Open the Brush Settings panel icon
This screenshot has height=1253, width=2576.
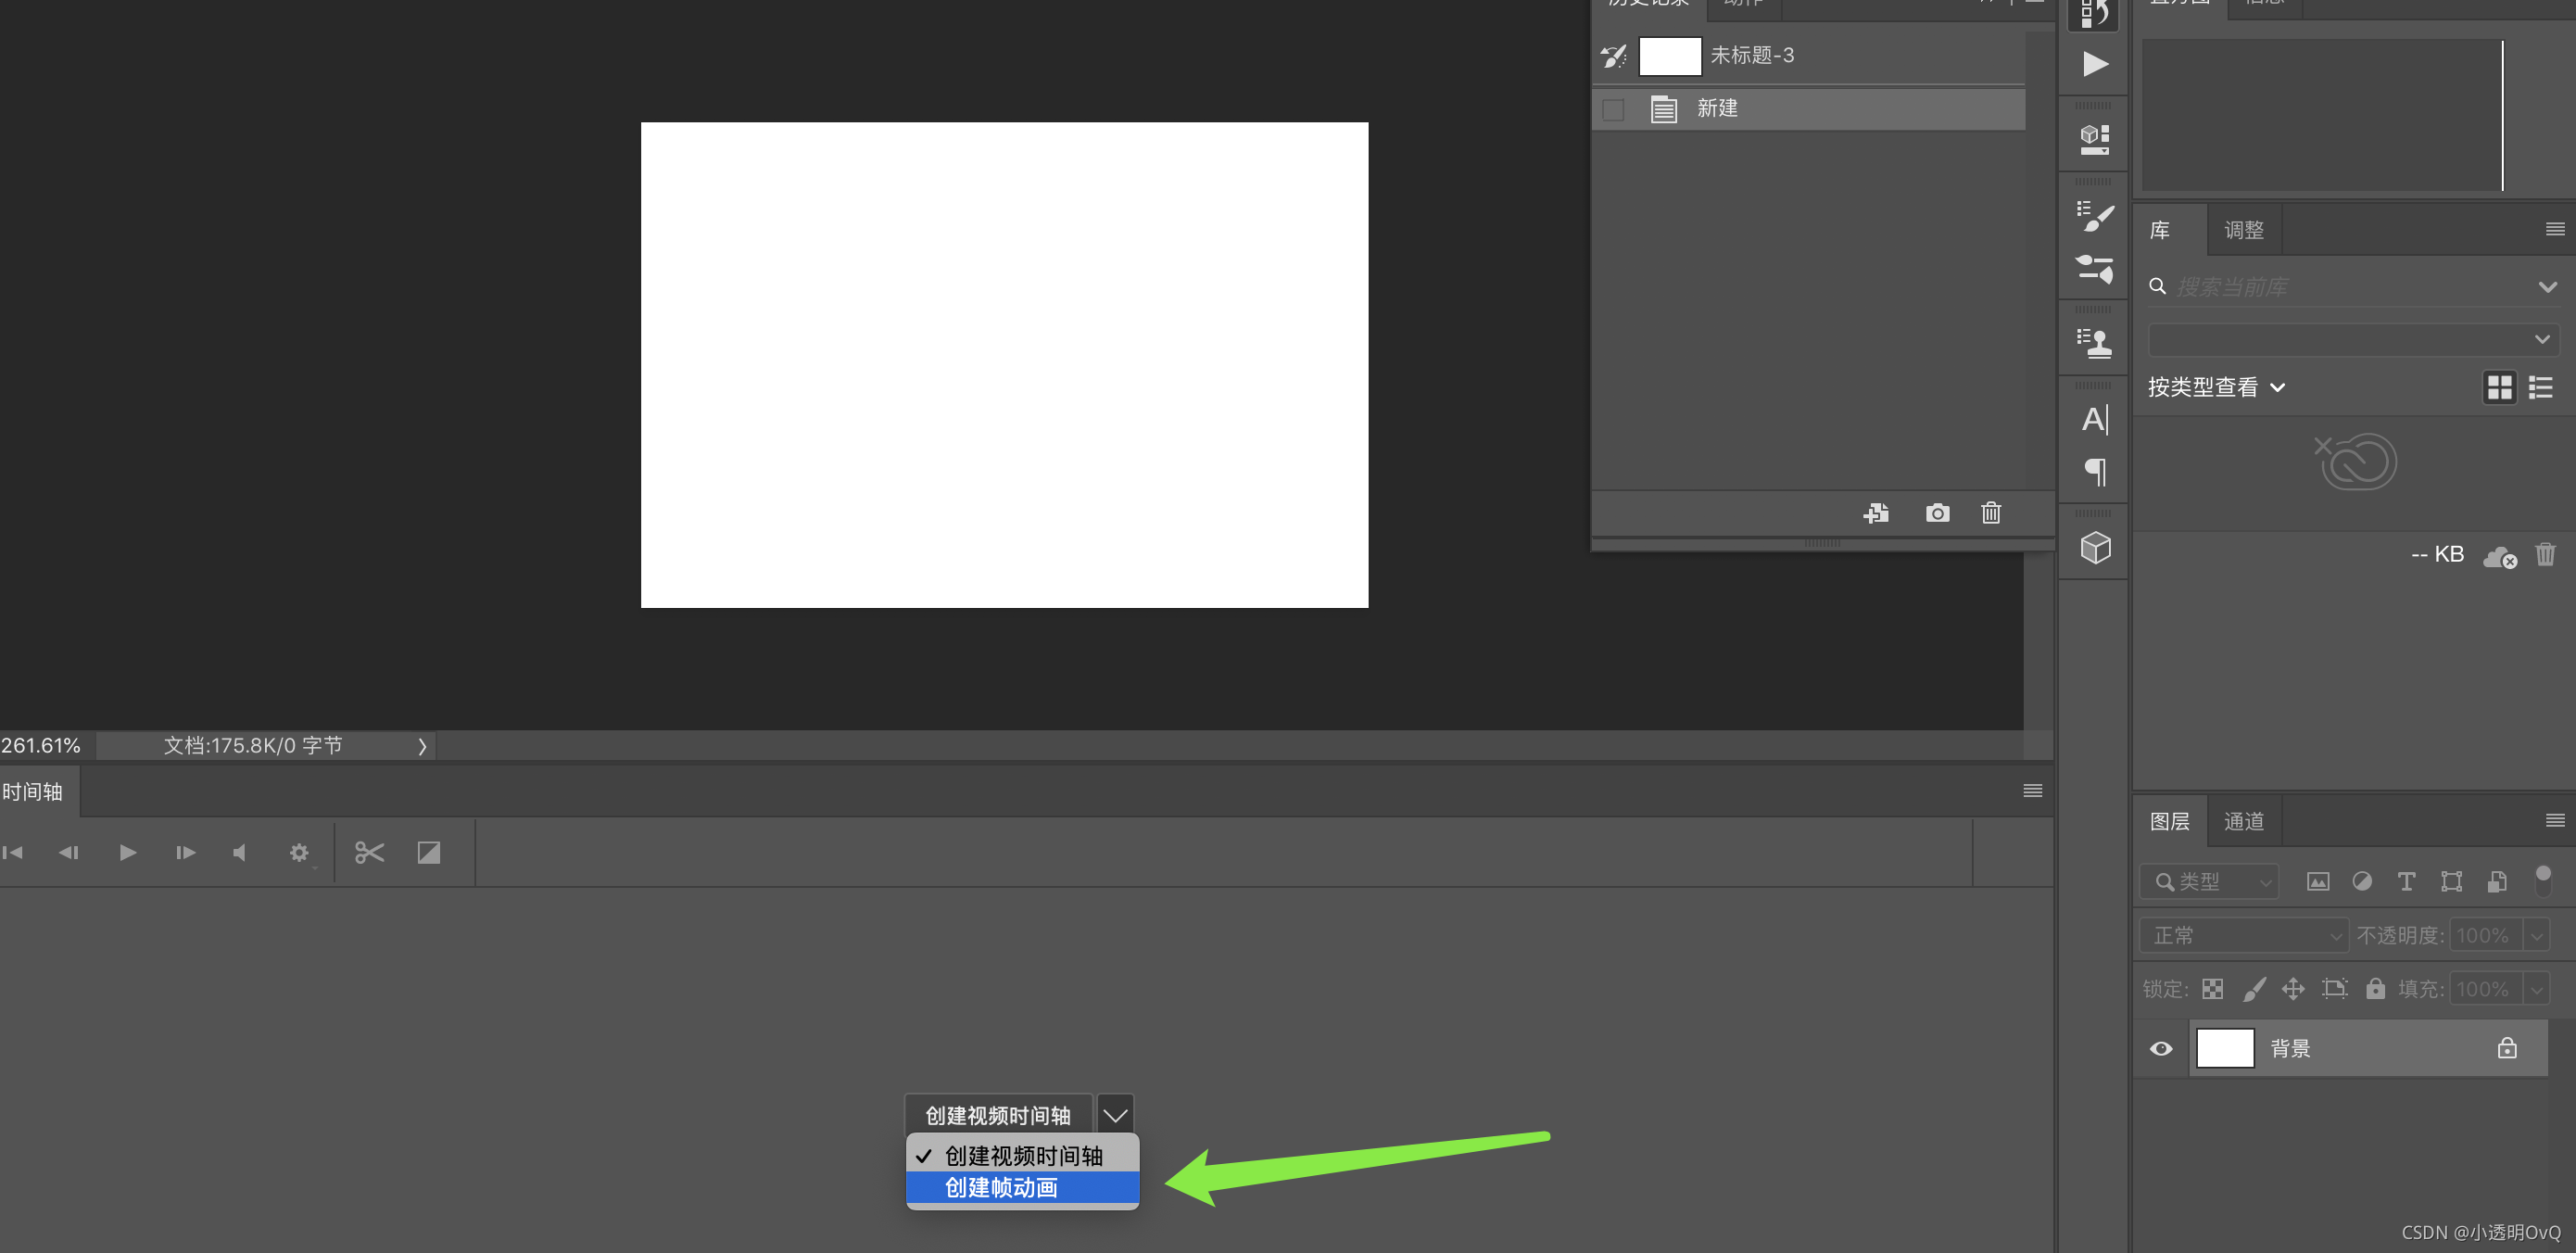[x=2095, y=216]
